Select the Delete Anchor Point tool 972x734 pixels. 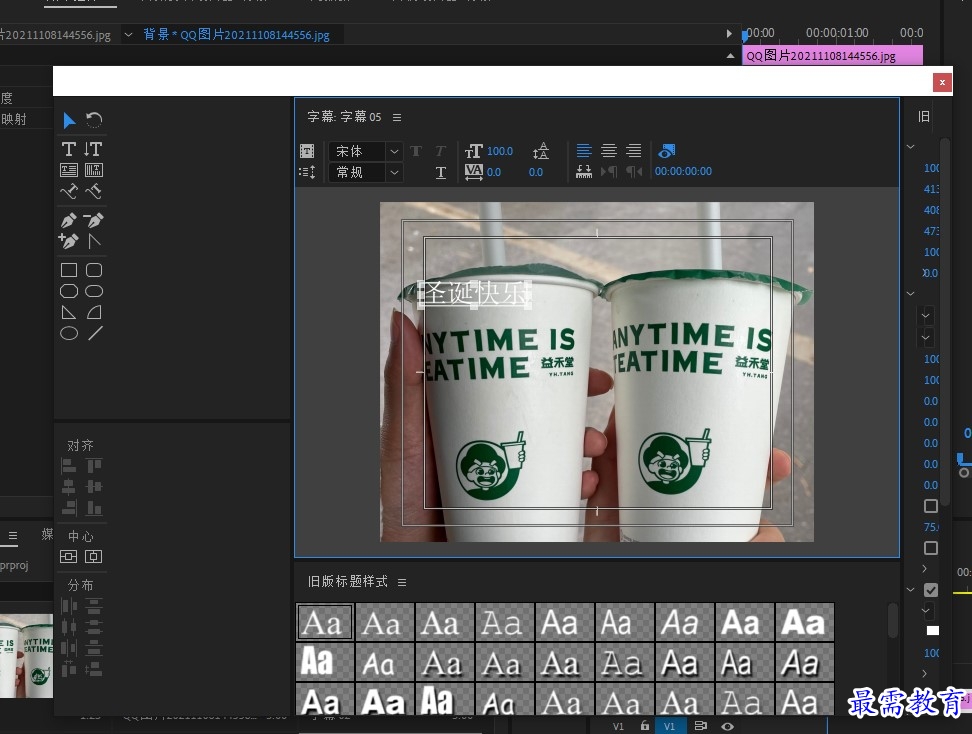(94, 219)
